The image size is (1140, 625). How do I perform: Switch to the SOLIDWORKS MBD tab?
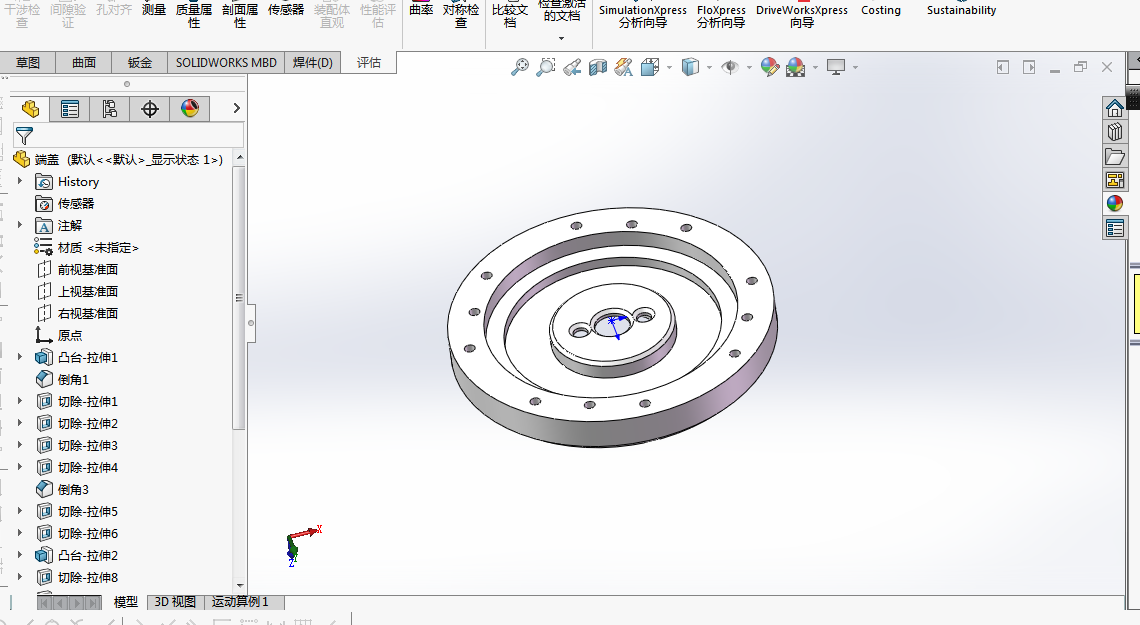(x=226, y=62)
